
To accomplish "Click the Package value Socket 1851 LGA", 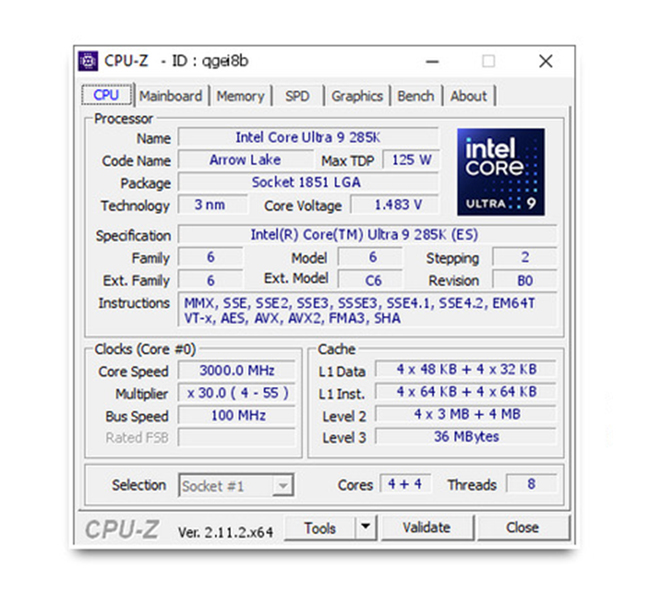I will tap(308, 182).
